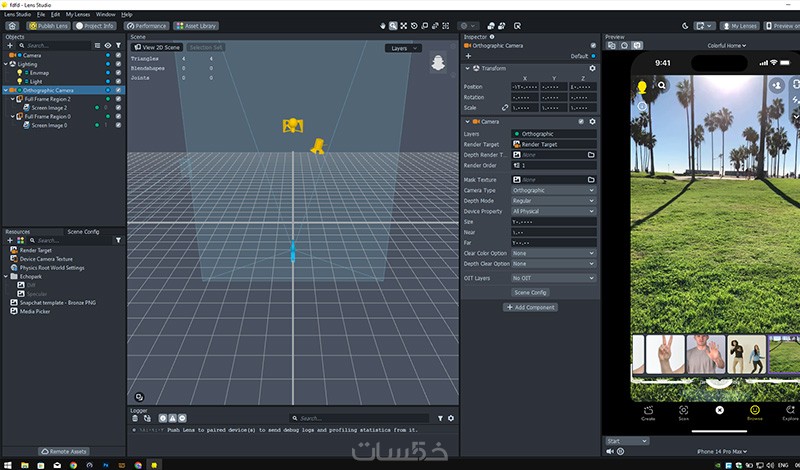Toggle the Lighting object checkbox

(118, 64)
